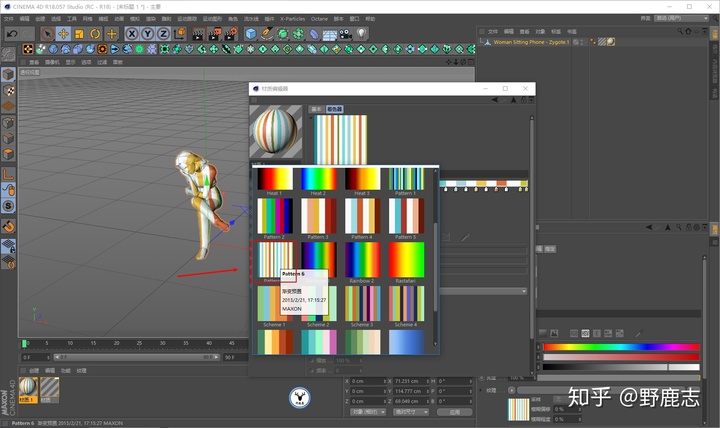Choose the Heat 2 gradient preset
Image resolution: width=720 pixels, height=428 pixels.
[318, 181]
